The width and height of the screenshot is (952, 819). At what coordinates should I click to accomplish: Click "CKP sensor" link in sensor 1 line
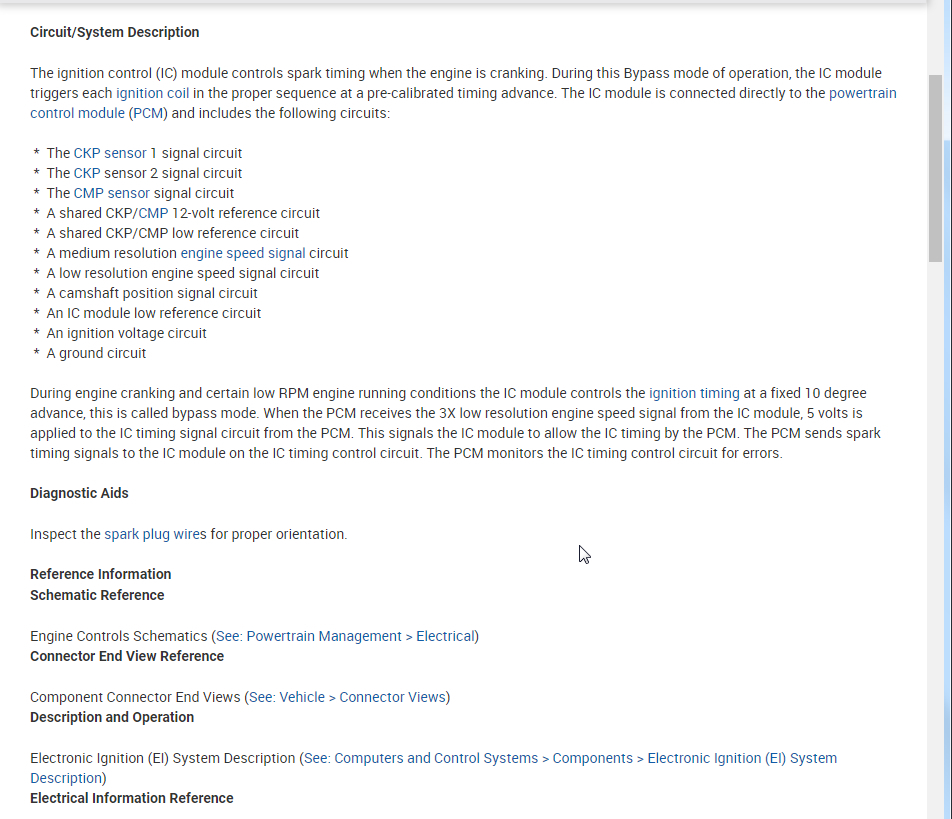click(110, 153)
